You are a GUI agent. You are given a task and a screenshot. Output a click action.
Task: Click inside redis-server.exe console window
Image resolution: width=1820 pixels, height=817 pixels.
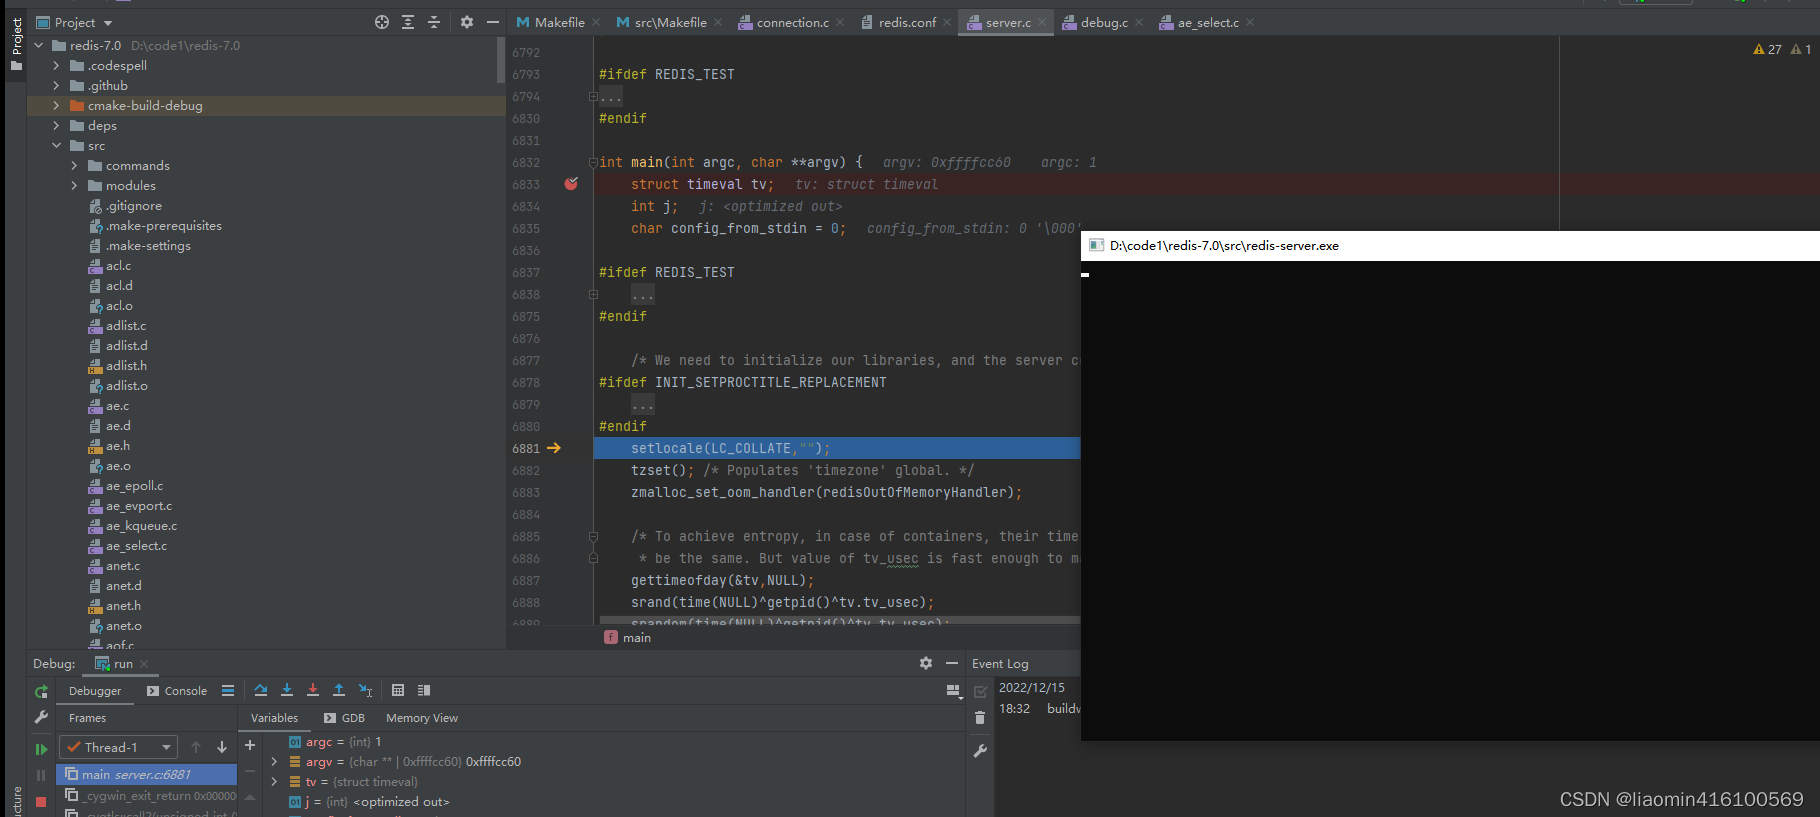1450,500
